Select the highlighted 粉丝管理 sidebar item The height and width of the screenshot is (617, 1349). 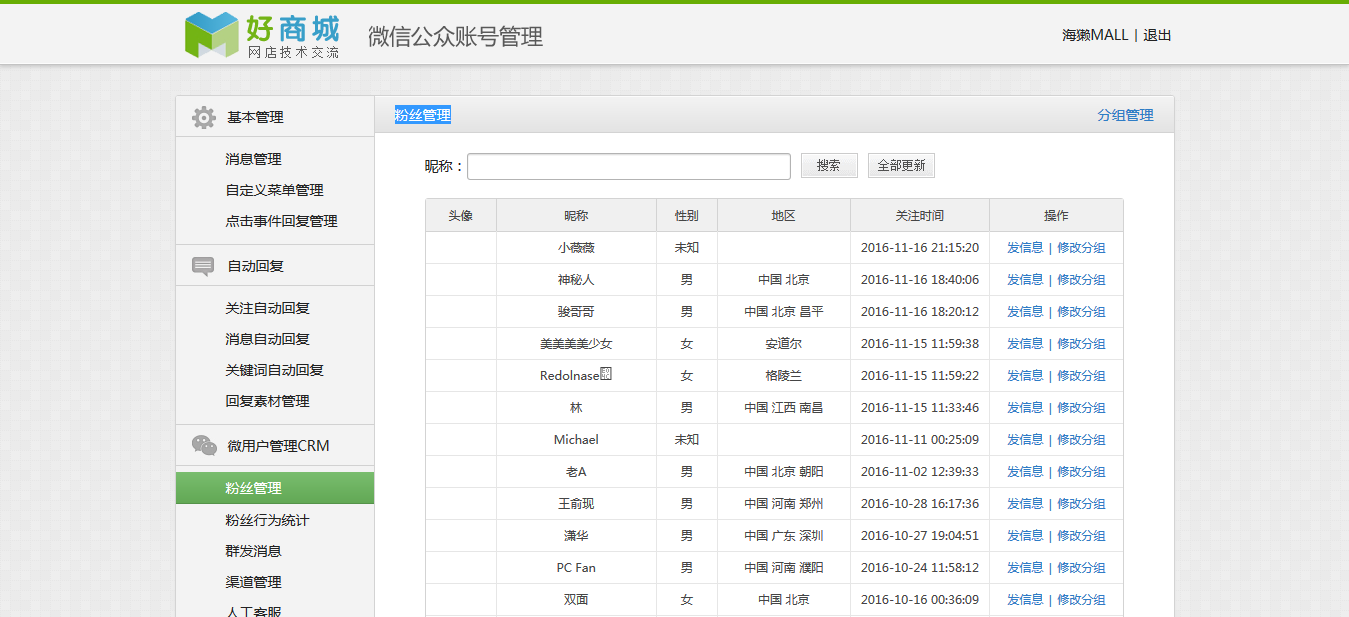(x=275, y=488)
